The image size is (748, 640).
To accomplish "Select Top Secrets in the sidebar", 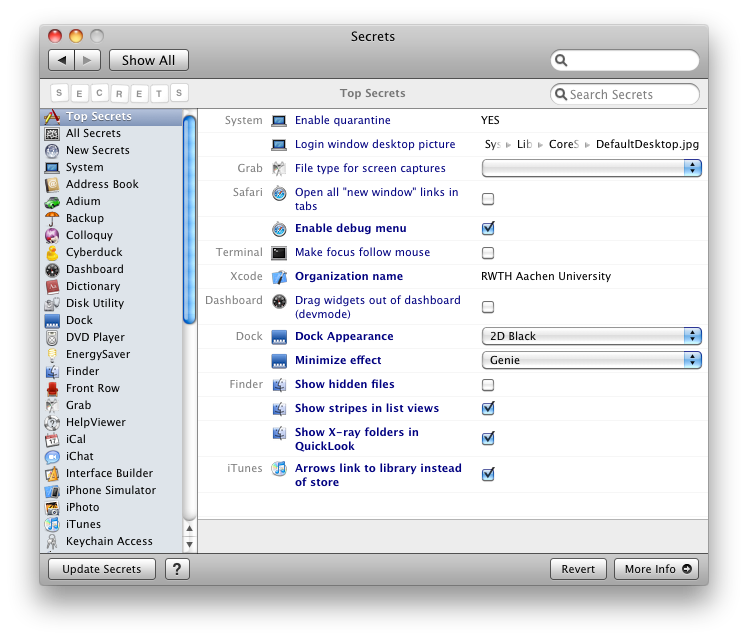I will pyautogui.click(x=98, y=117).
